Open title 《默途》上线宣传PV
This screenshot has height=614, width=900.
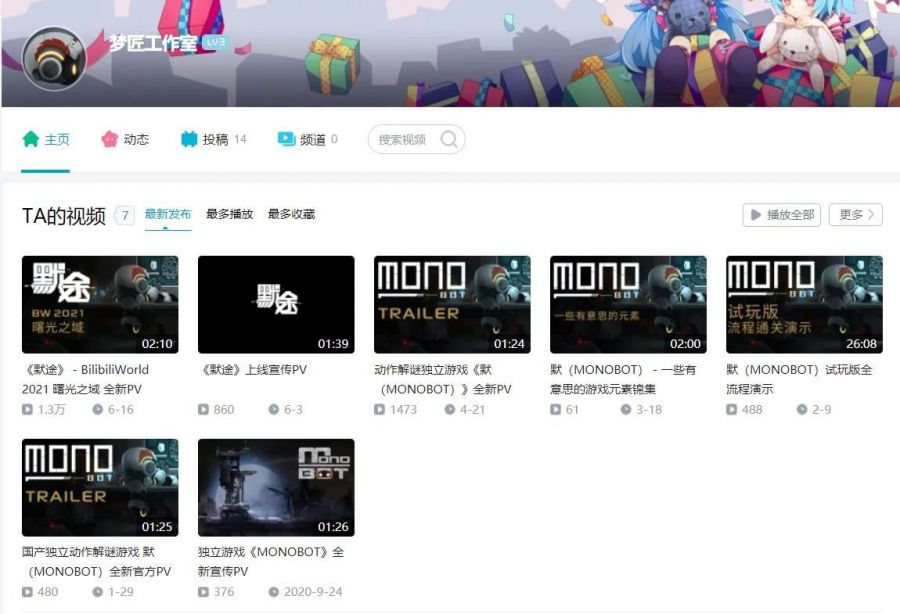point(253,370)
